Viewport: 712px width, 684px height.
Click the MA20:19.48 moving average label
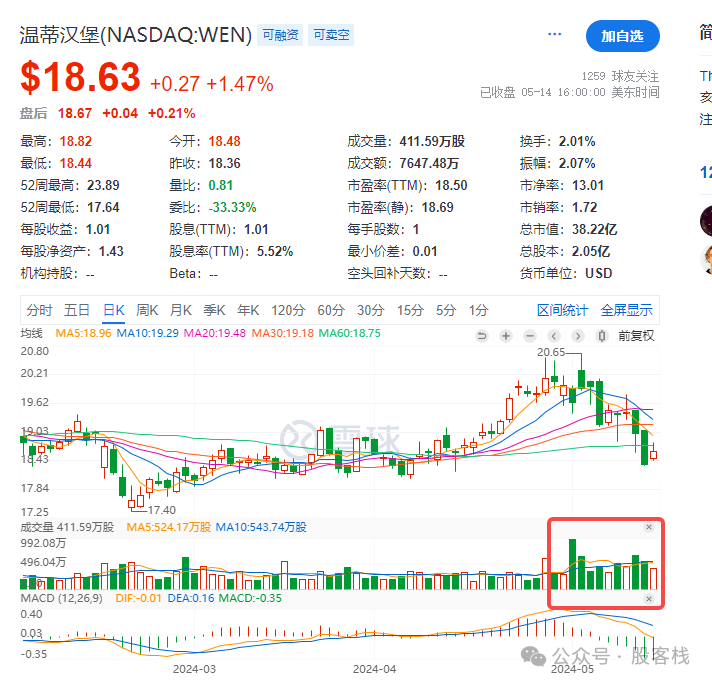[215, 333]
